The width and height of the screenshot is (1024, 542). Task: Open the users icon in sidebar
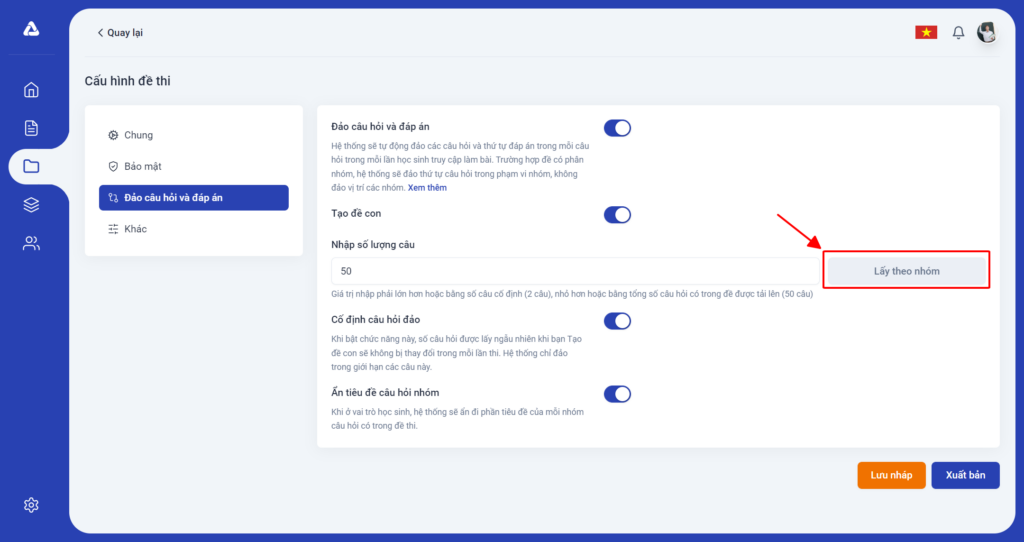31,244
